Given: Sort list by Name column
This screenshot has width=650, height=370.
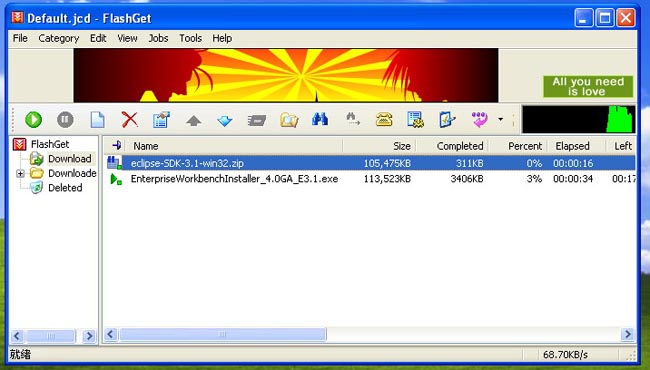Looking at the screenshot, I should [x=234, y=146].
